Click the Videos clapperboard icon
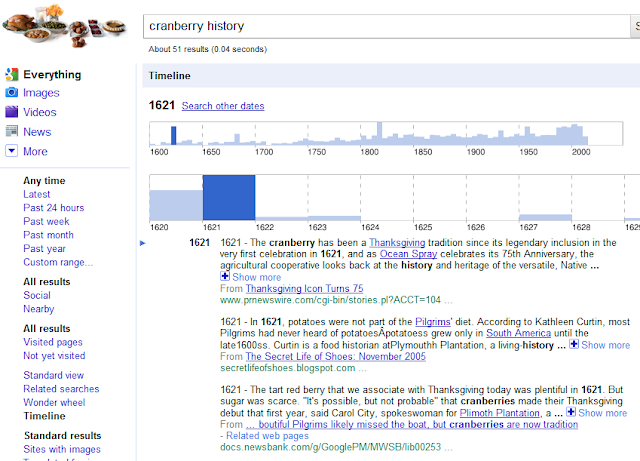640x461 pixels. [x=12, y=112]
